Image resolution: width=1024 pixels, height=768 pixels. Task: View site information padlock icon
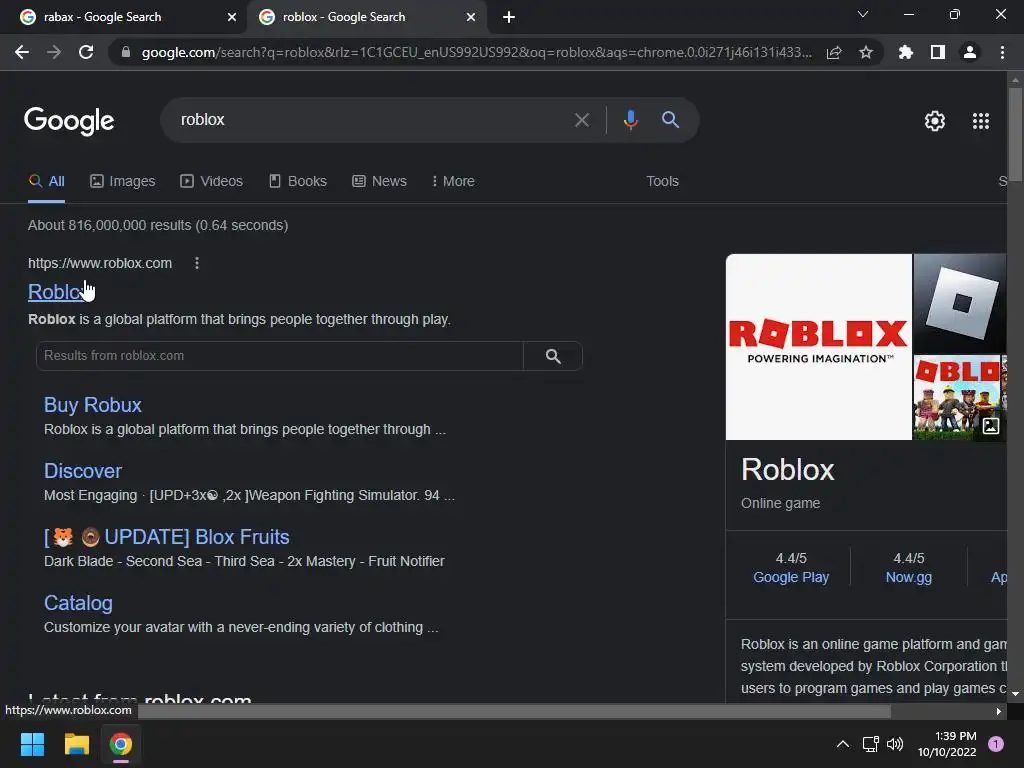(126, 52)
